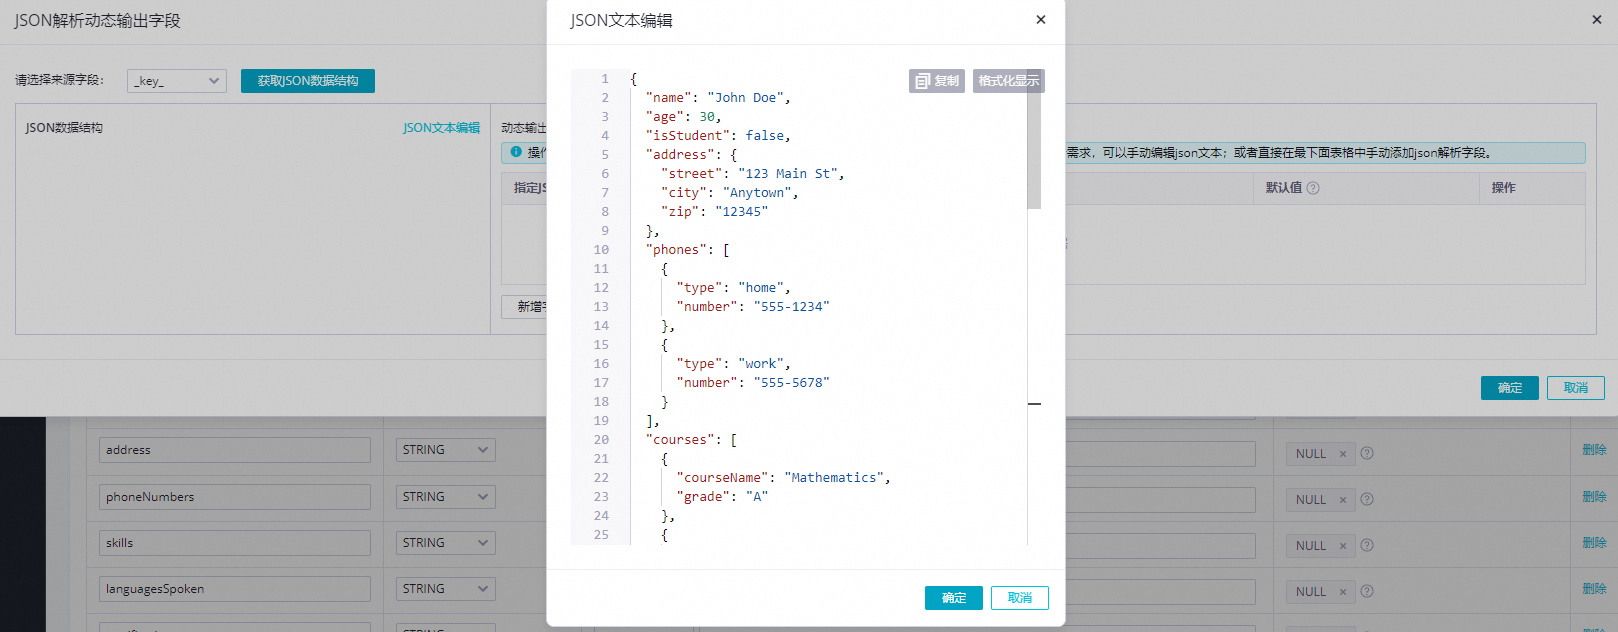This screenshot has height=632, width=1618.
Task: Click the "zip": "12345" line
Action: click(x=714, y=212)
